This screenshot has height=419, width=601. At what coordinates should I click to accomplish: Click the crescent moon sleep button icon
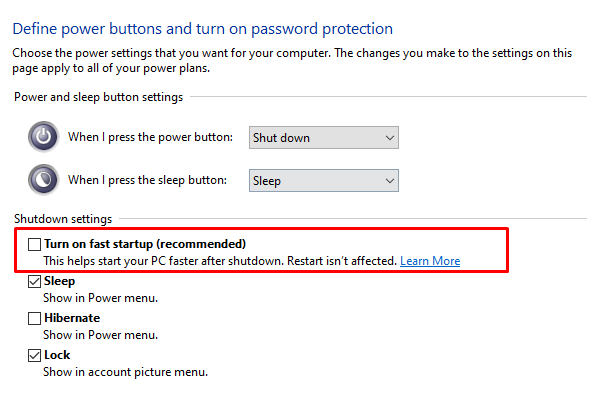[x=43, y=179]
